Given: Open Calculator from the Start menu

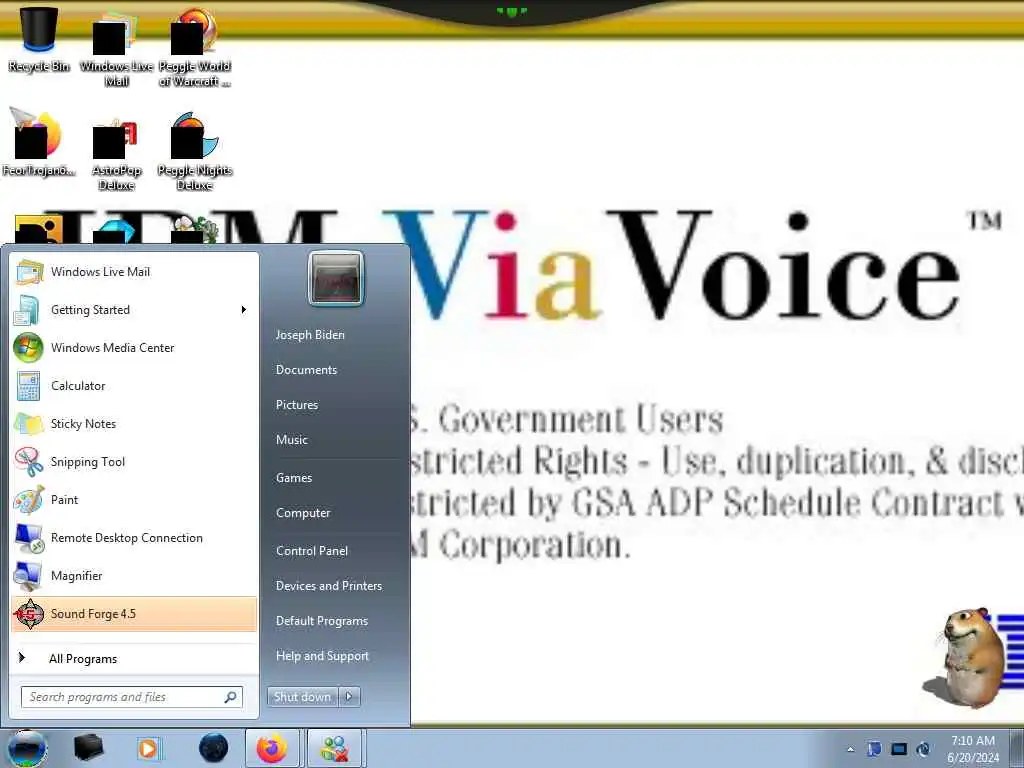Looking at the screenshot, I should point(134,385).
